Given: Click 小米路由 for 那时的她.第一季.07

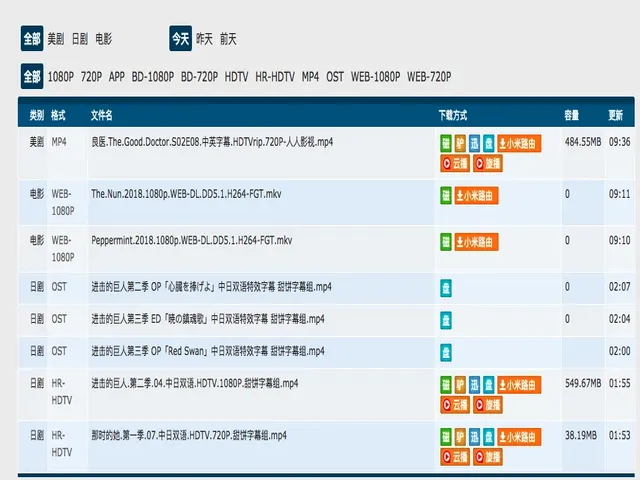Looking at the screenshot, I should tap(519, 437).
